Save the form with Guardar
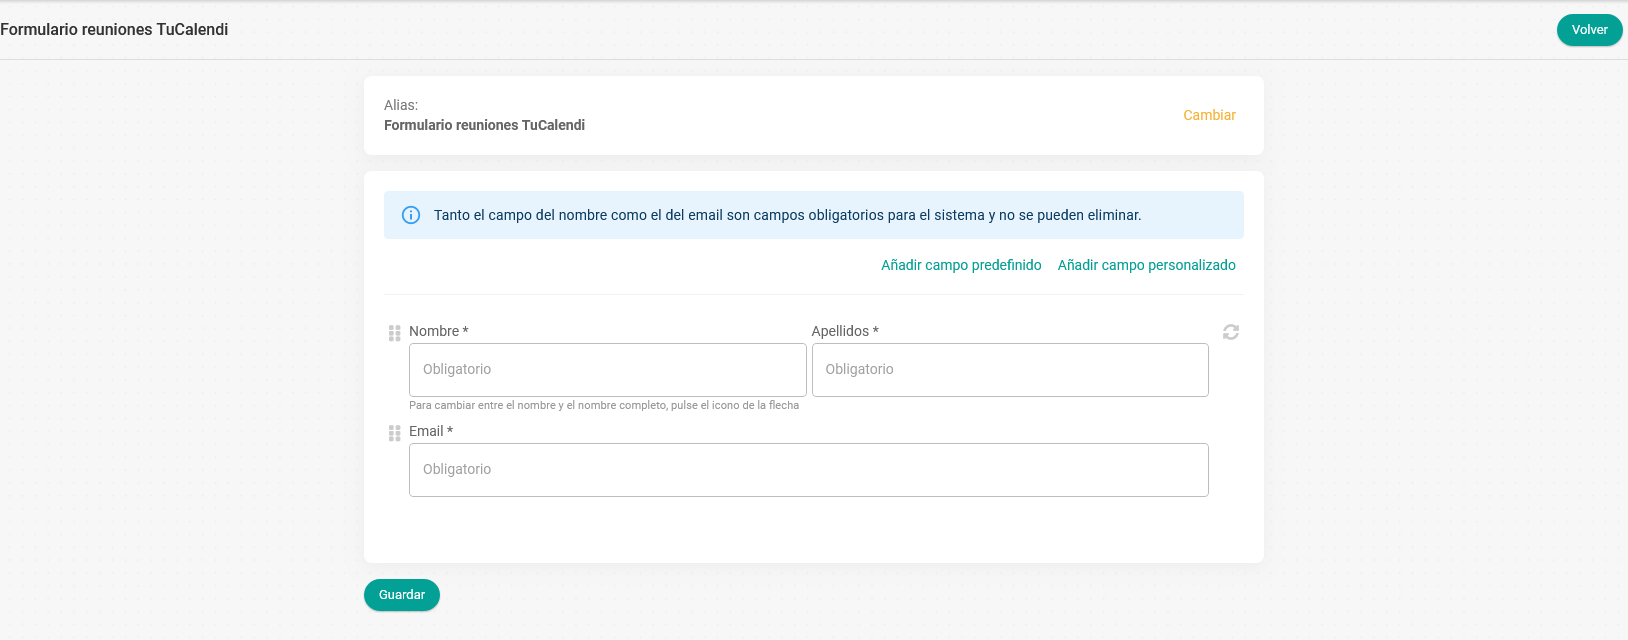 [x=402, y=595]
